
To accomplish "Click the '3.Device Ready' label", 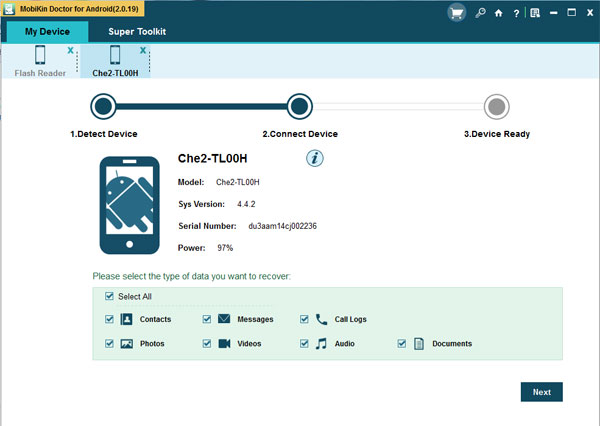I will [x=497, y=134].
